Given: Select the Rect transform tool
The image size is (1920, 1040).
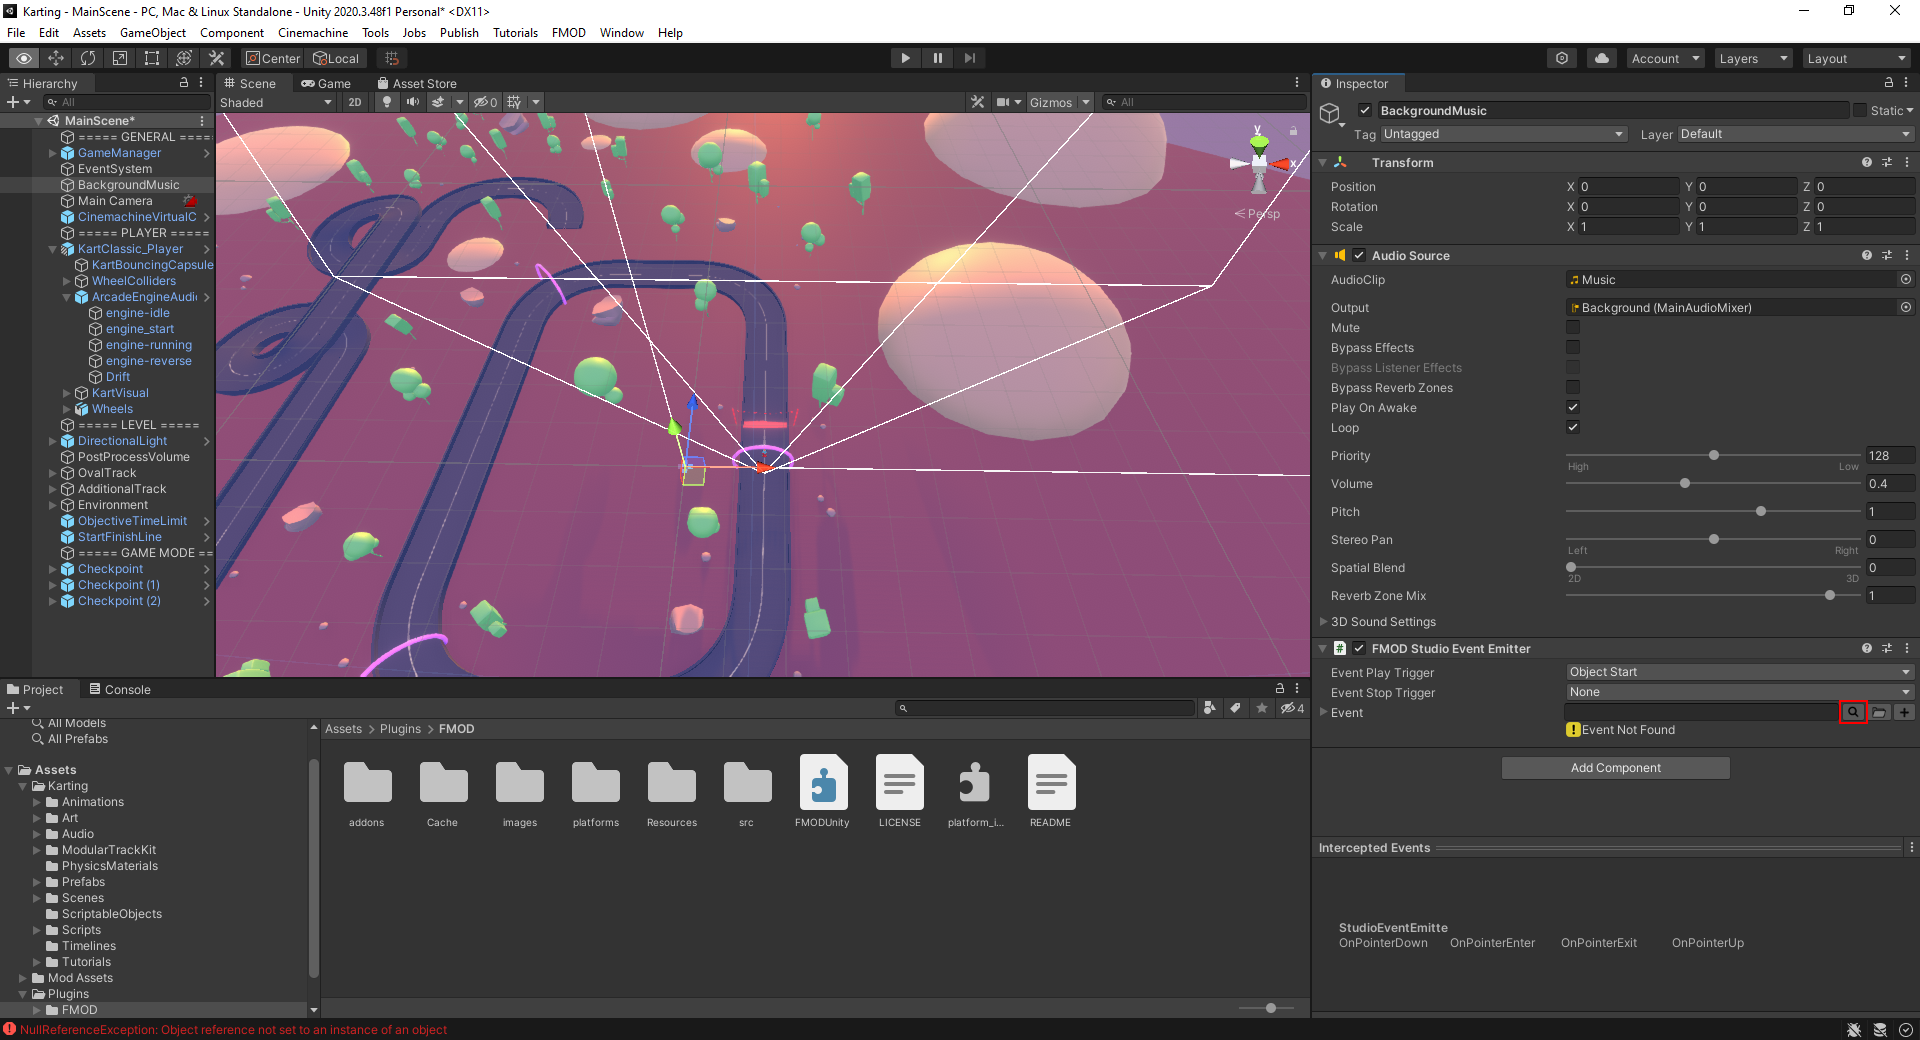Looking at the screenshot, I should 152,58.
